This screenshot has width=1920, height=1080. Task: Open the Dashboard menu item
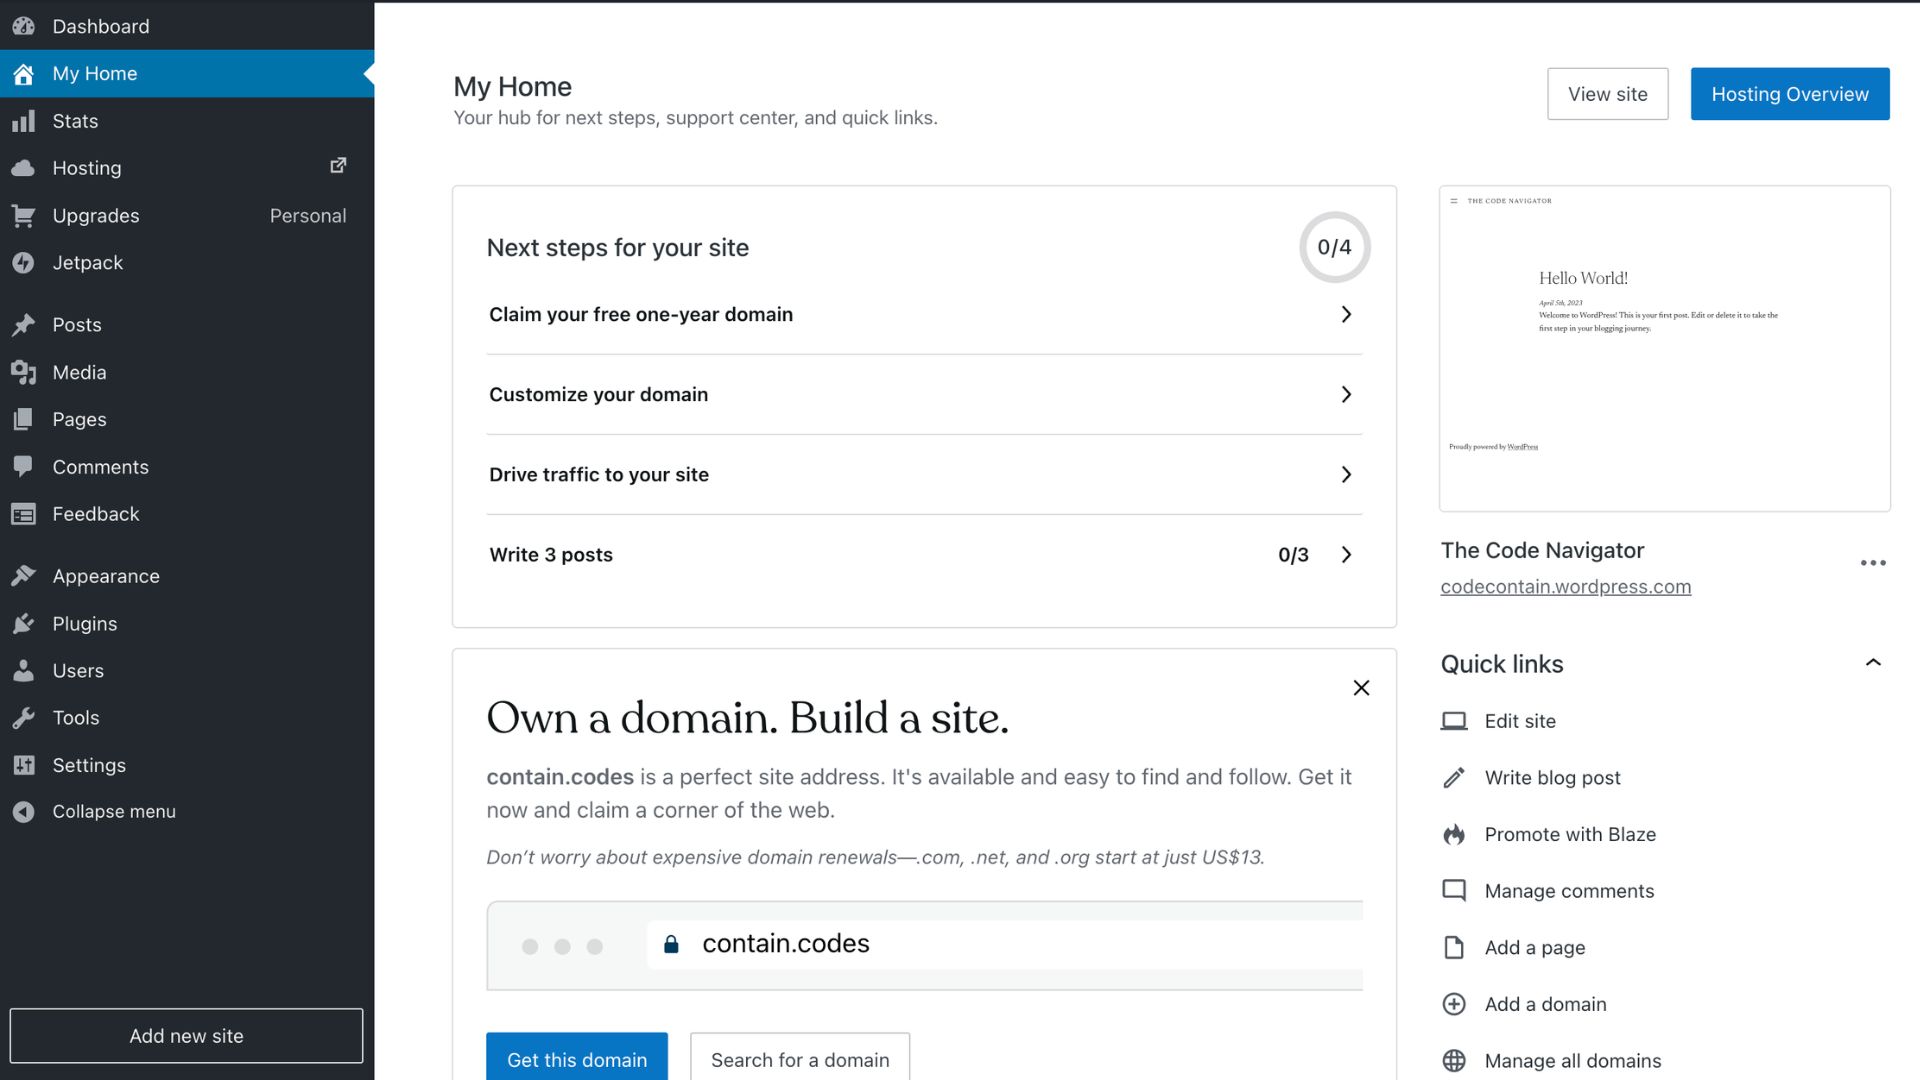pyautogui.click(x=187, y=26)
